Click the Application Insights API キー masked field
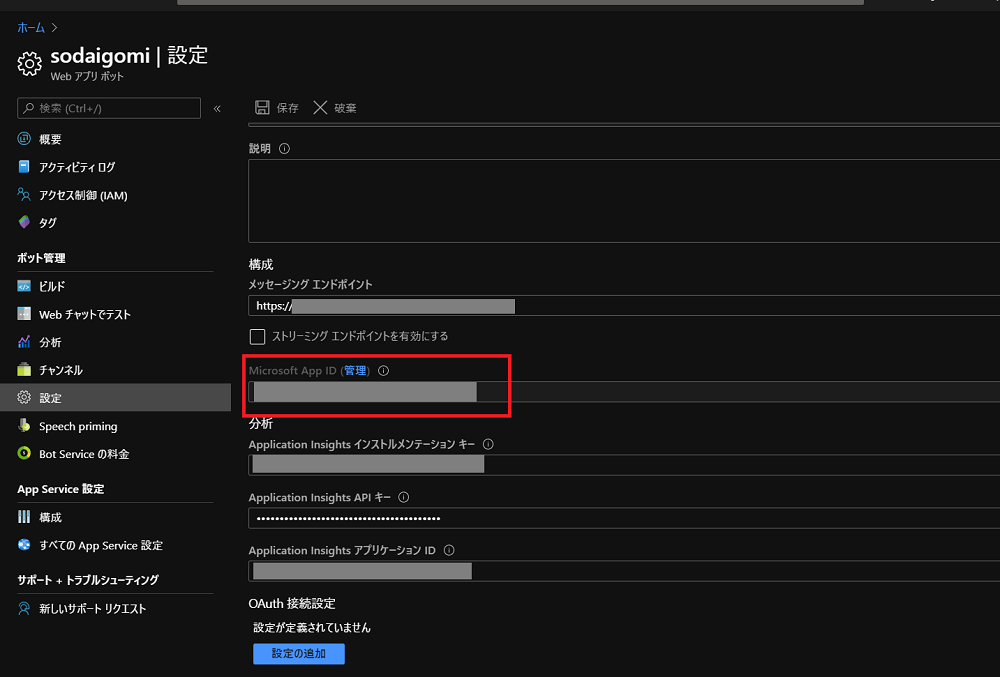Viewport: 1000px width, 677px height. pos(624,518)
